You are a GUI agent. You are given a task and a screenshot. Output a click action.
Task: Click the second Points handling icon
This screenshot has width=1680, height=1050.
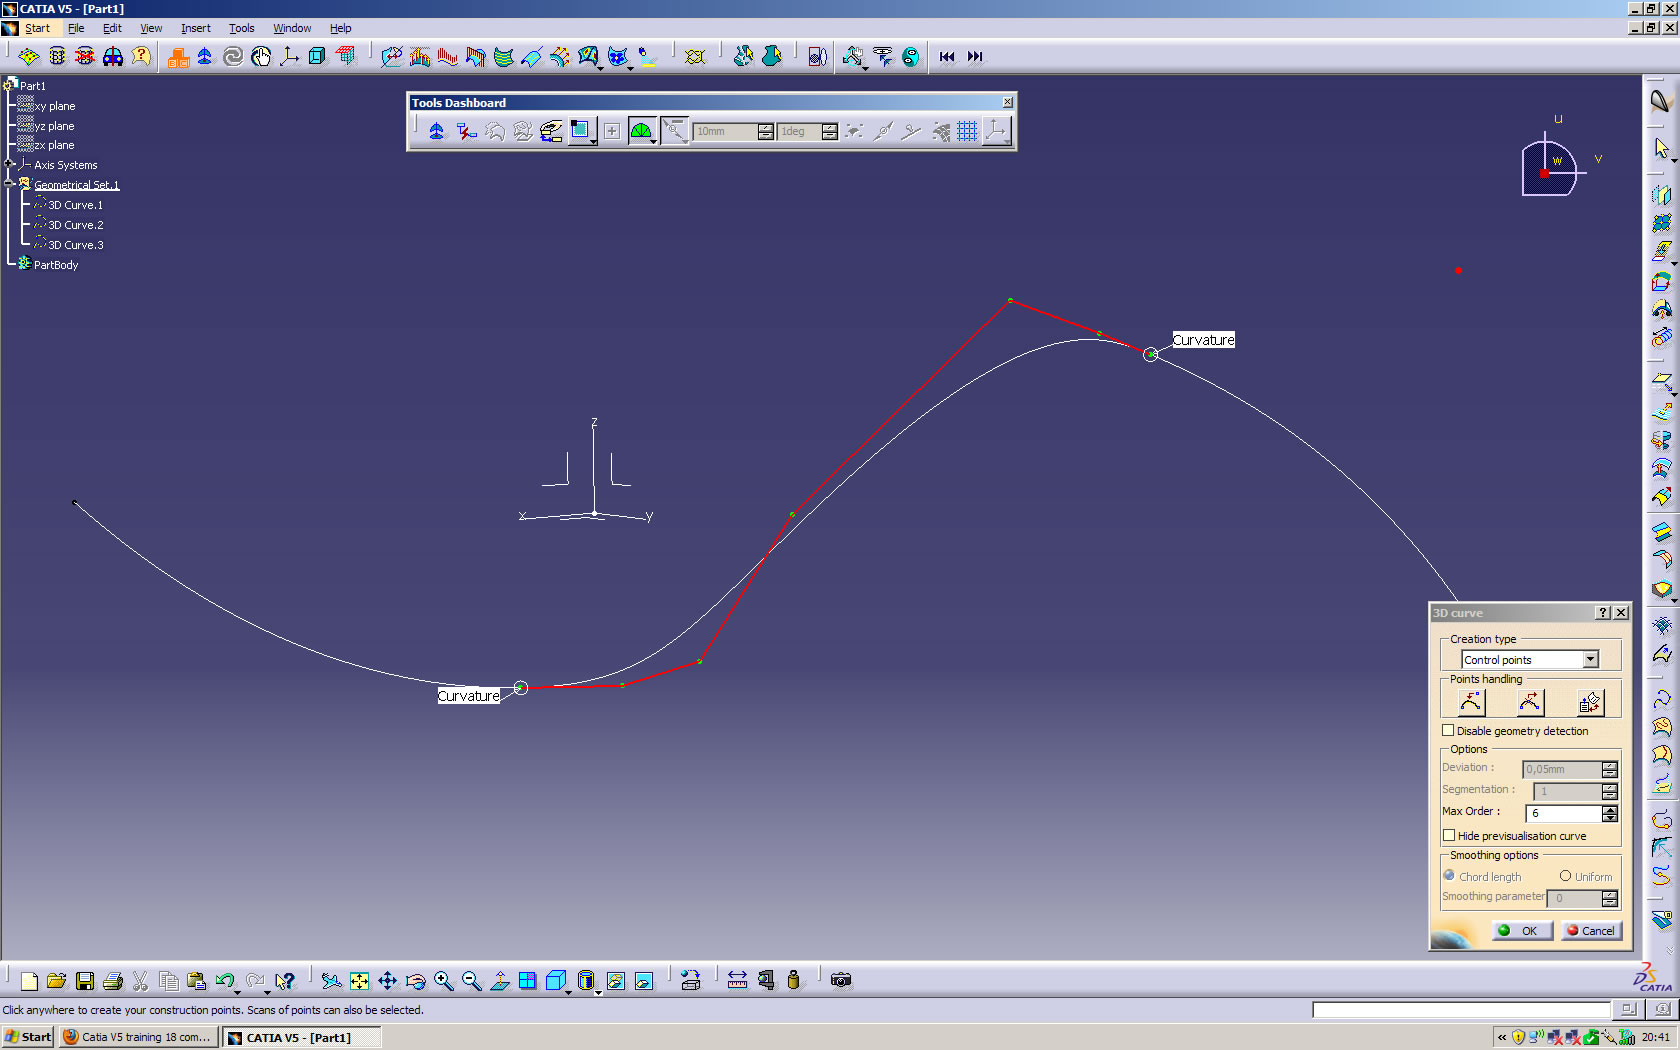click(1530, 702)
